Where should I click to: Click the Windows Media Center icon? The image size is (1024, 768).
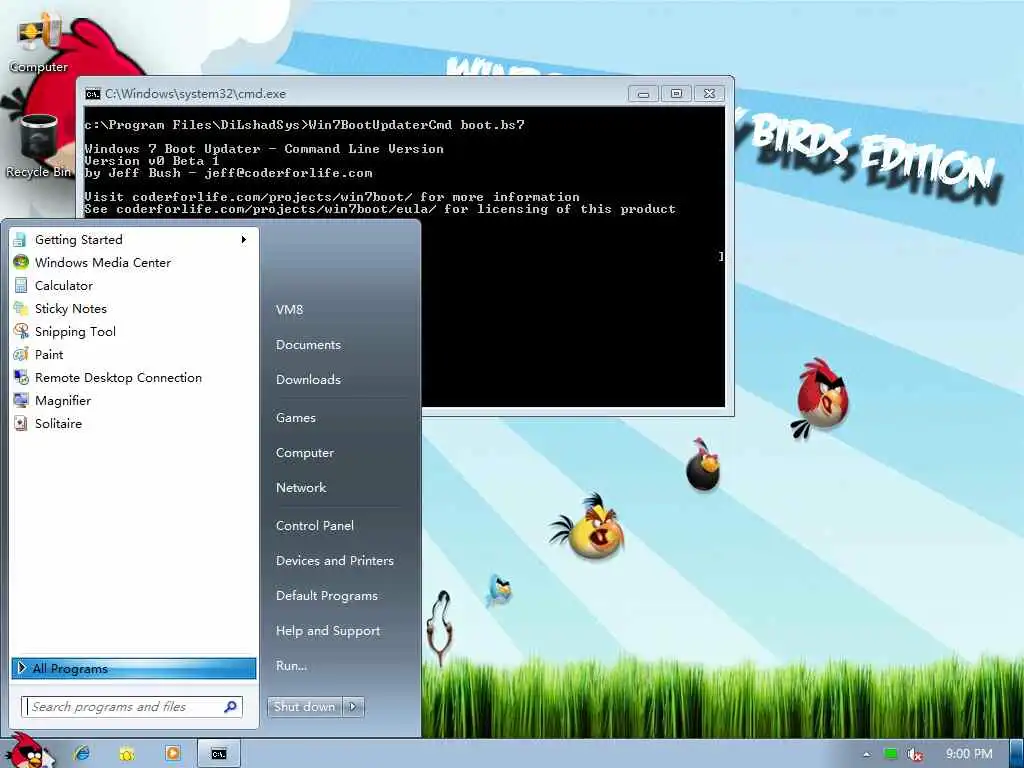click(x=21, y=263)
